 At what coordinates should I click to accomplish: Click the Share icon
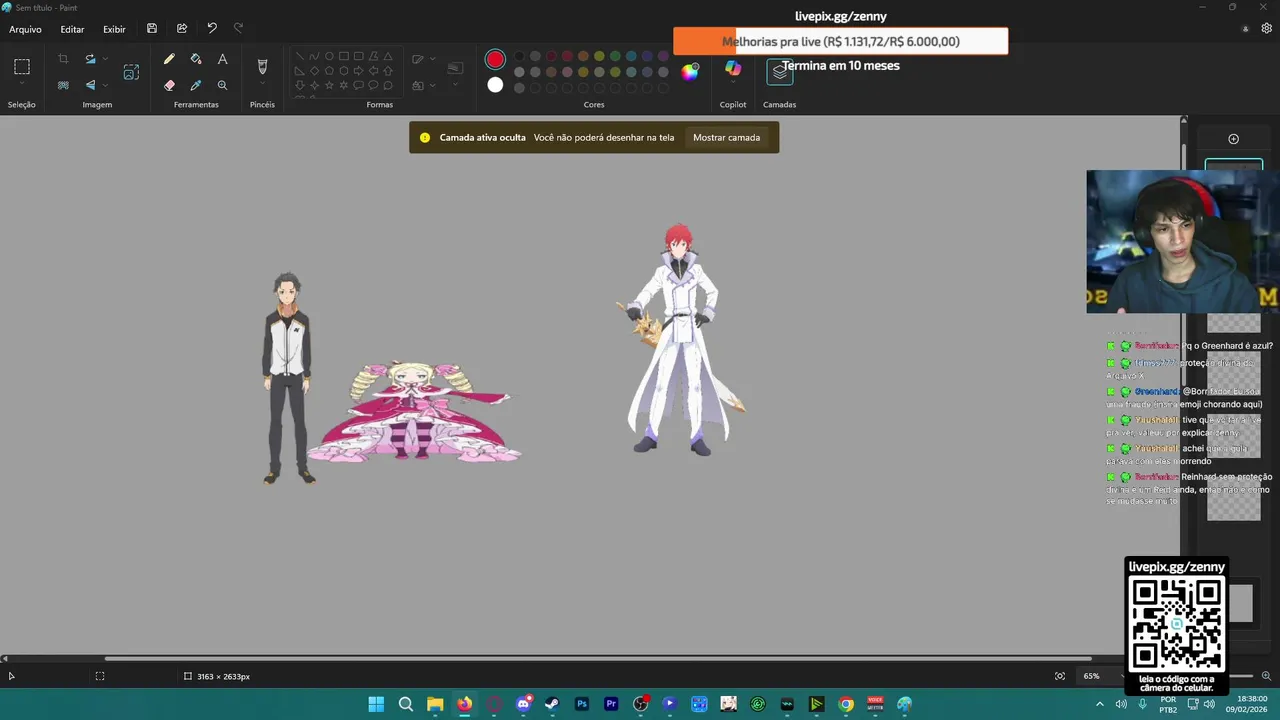182,29
